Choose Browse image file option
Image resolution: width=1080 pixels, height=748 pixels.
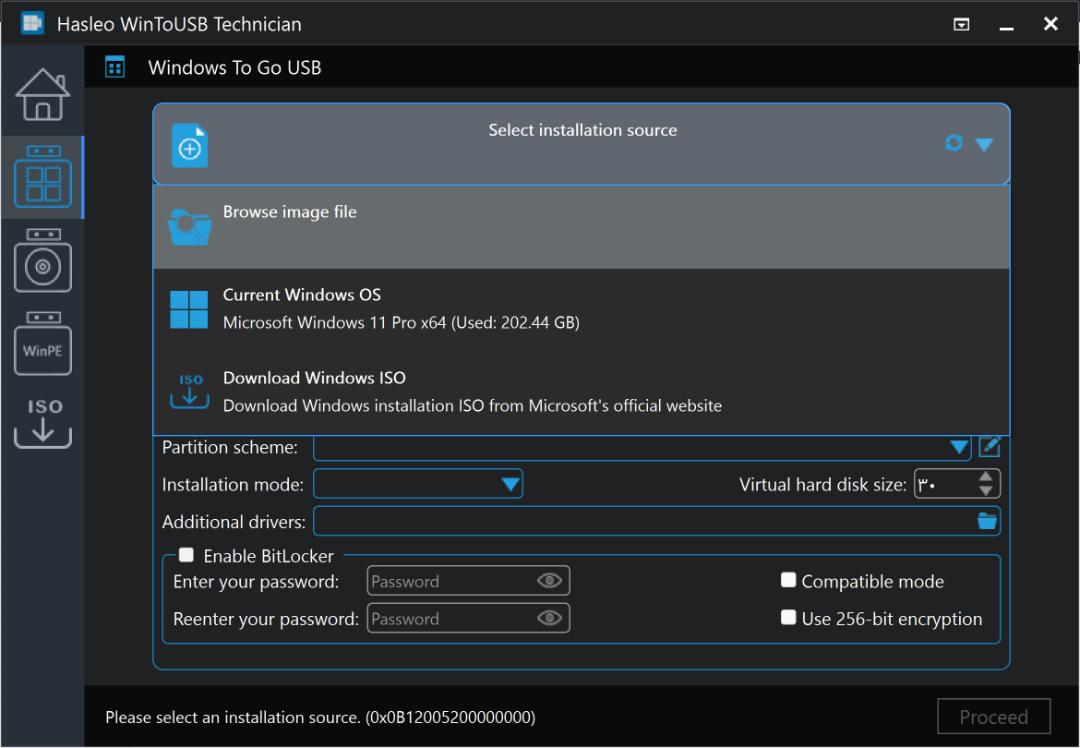581,227
